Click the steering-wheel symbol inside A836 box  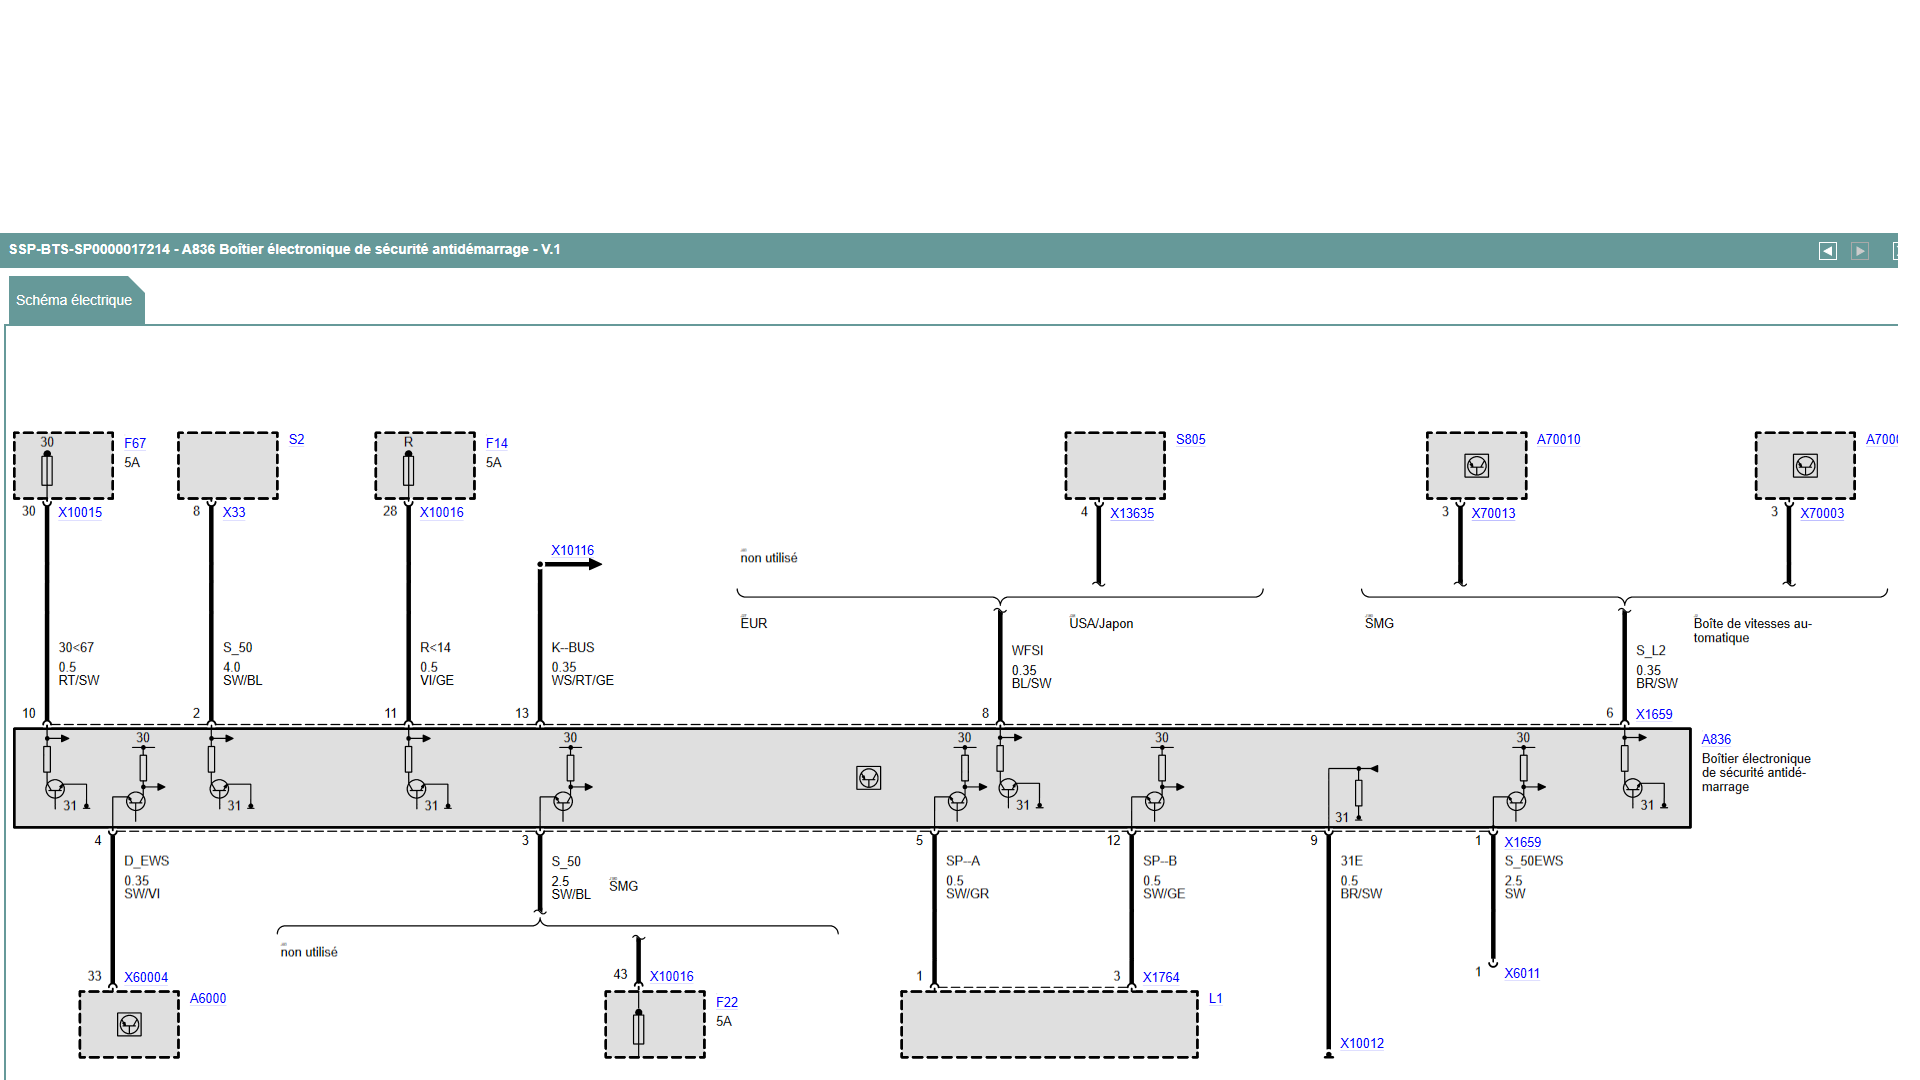(x=868, y=778)
